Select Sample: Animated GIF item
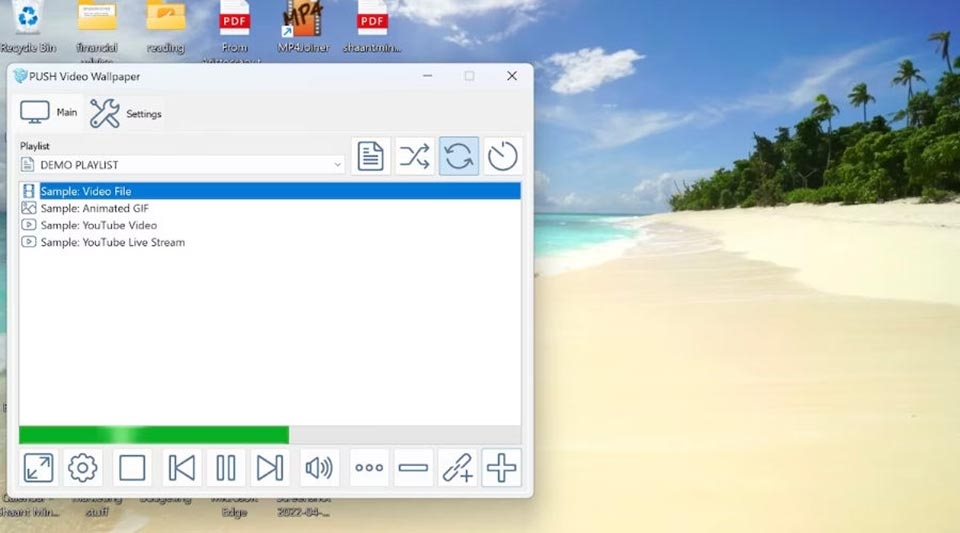The height and width of the screenshot is (533, 960). point(270,208)
